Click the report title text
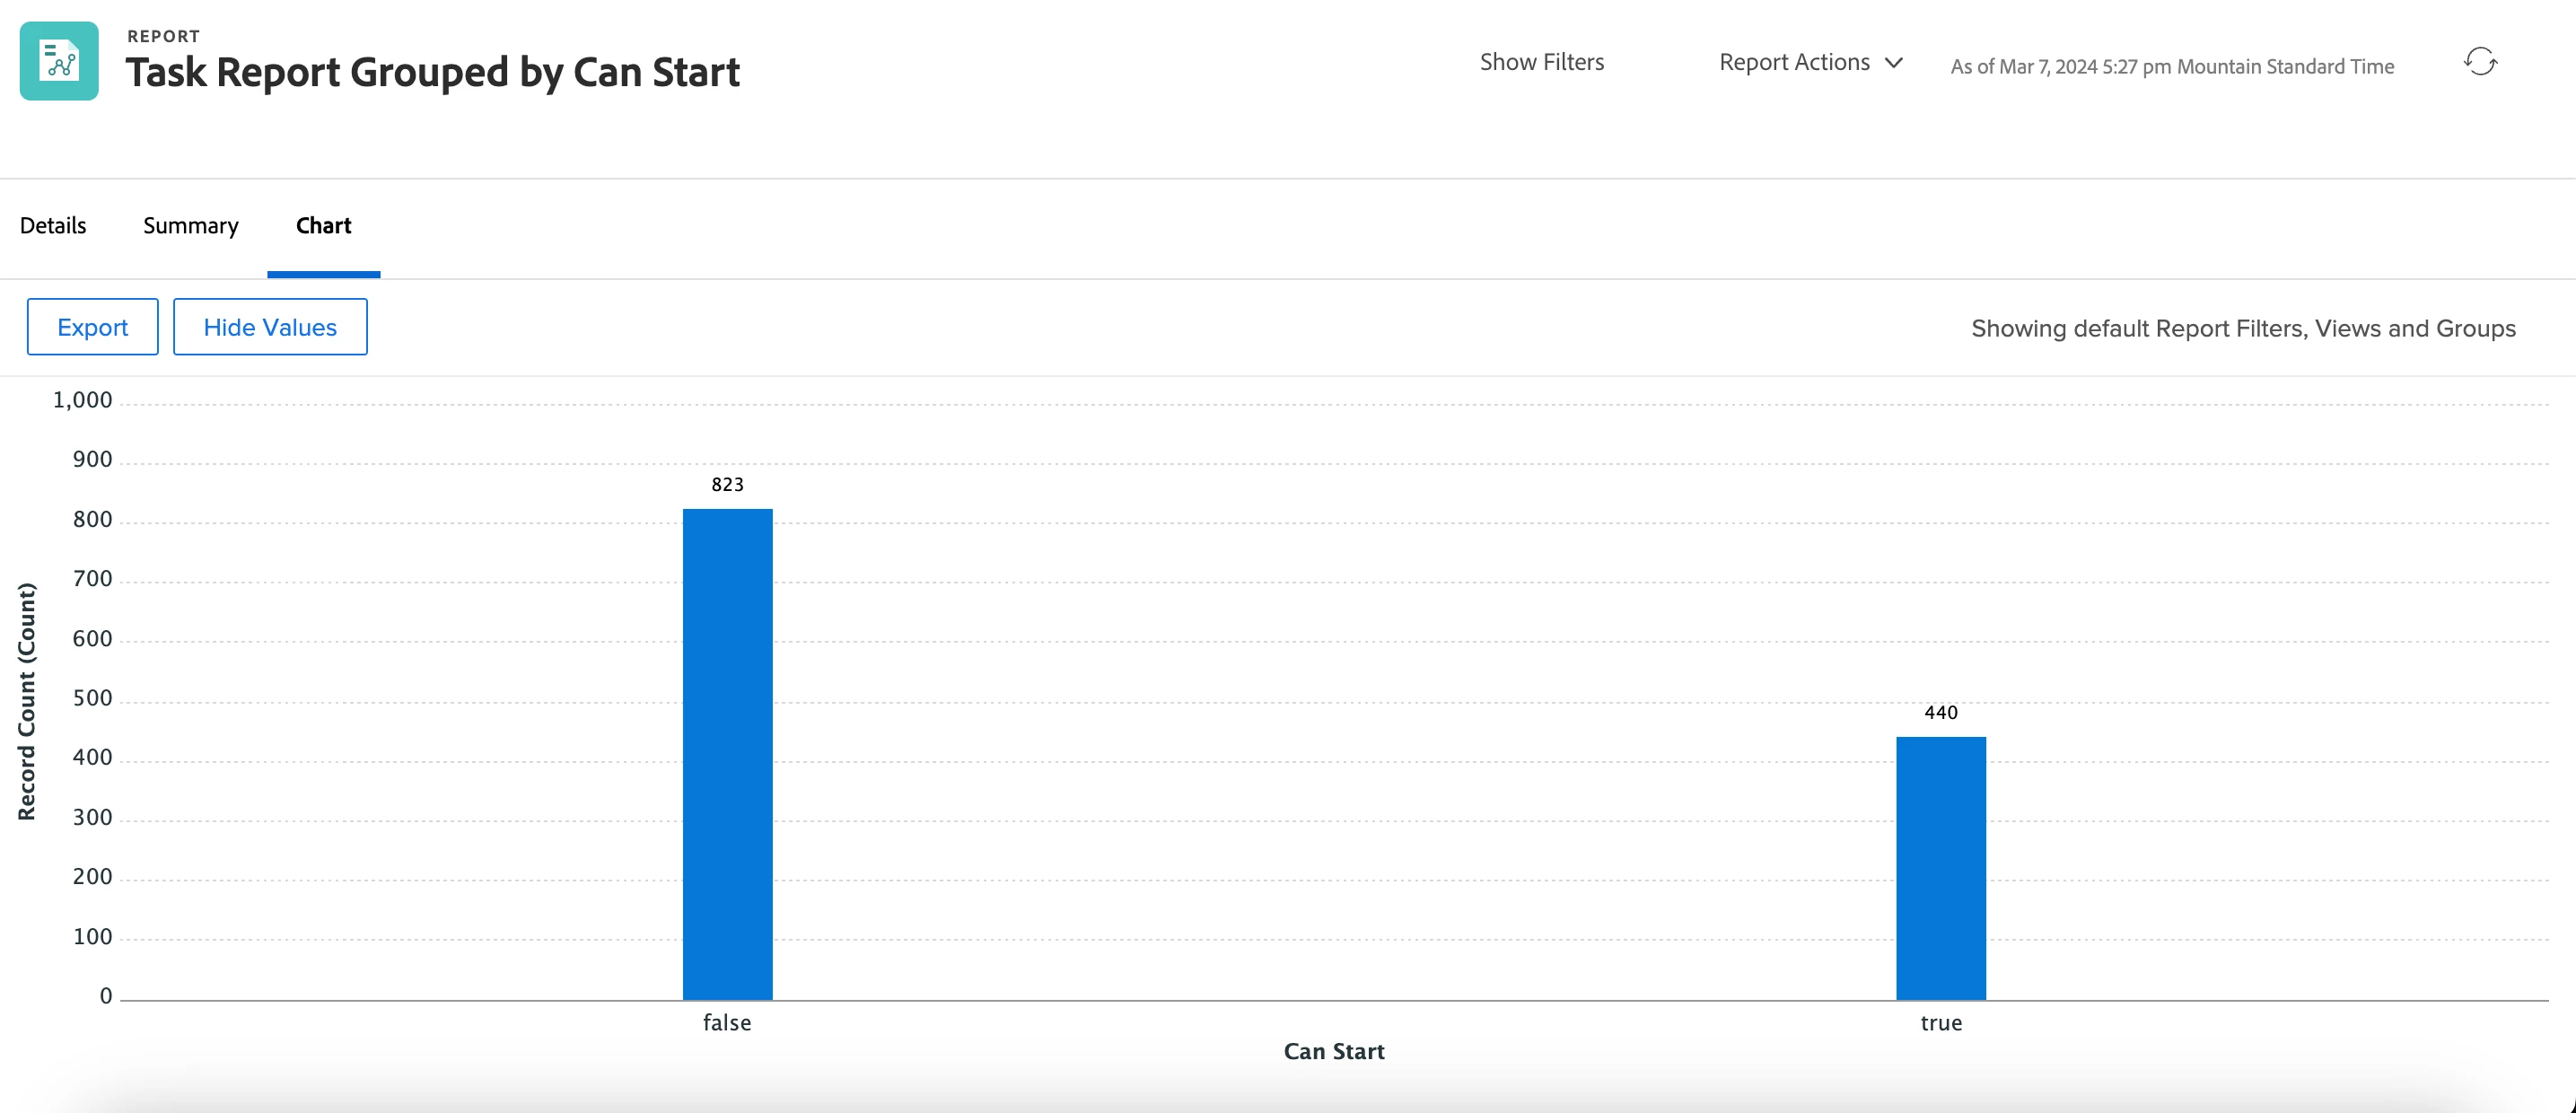2576x1113 pixels. [x=432, y=72]
